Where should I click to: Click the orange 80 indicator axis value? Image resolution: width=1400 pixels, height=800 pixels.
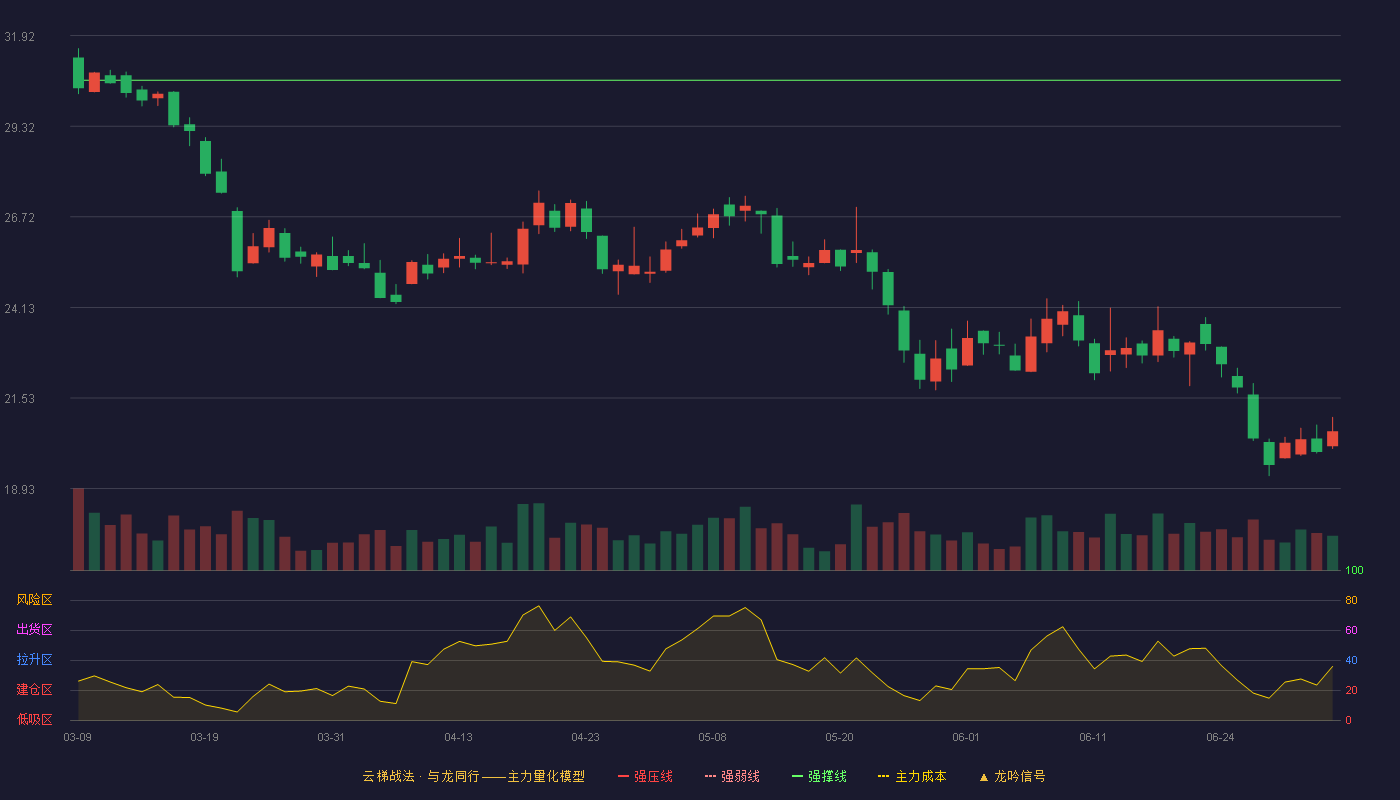tap(1351, 600)
